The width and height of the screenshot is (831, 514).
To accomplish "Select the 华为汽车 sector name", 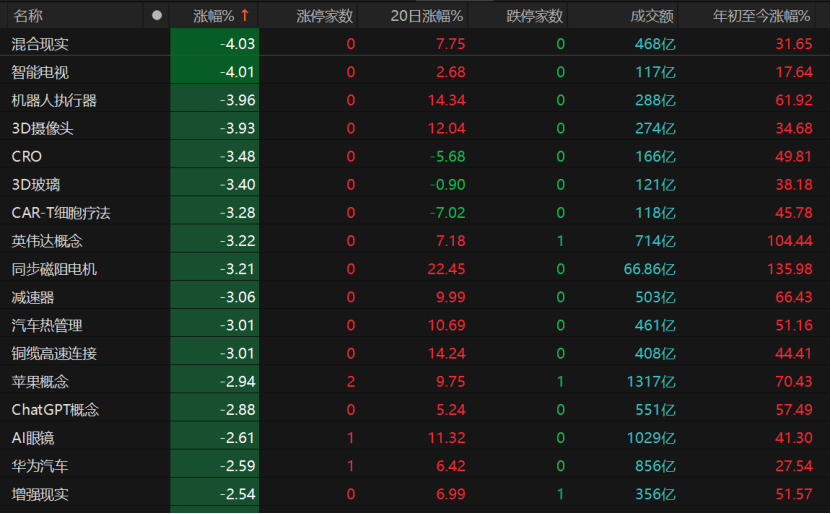I will (40, 466).
